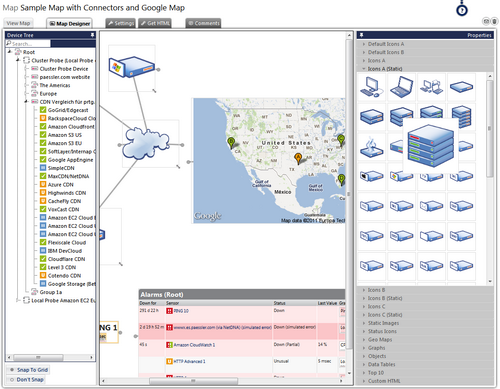Open the Settings tab
Screen dimensions: 500x389
coord(121,23)
